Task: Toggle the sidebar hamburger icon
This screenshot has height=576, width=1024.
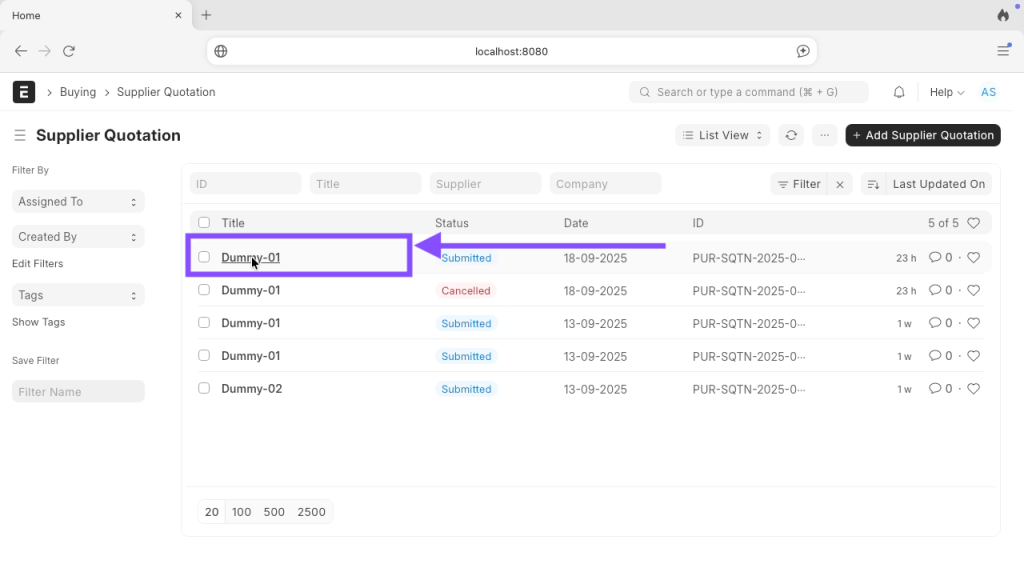Action: (x=19, y=135)
